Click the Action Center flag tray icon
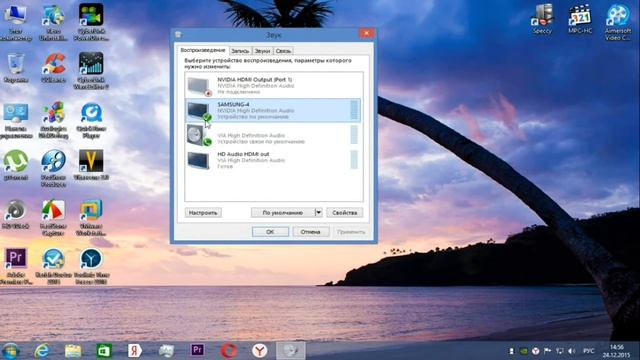 pyautogui.click(x=547, y=351)
